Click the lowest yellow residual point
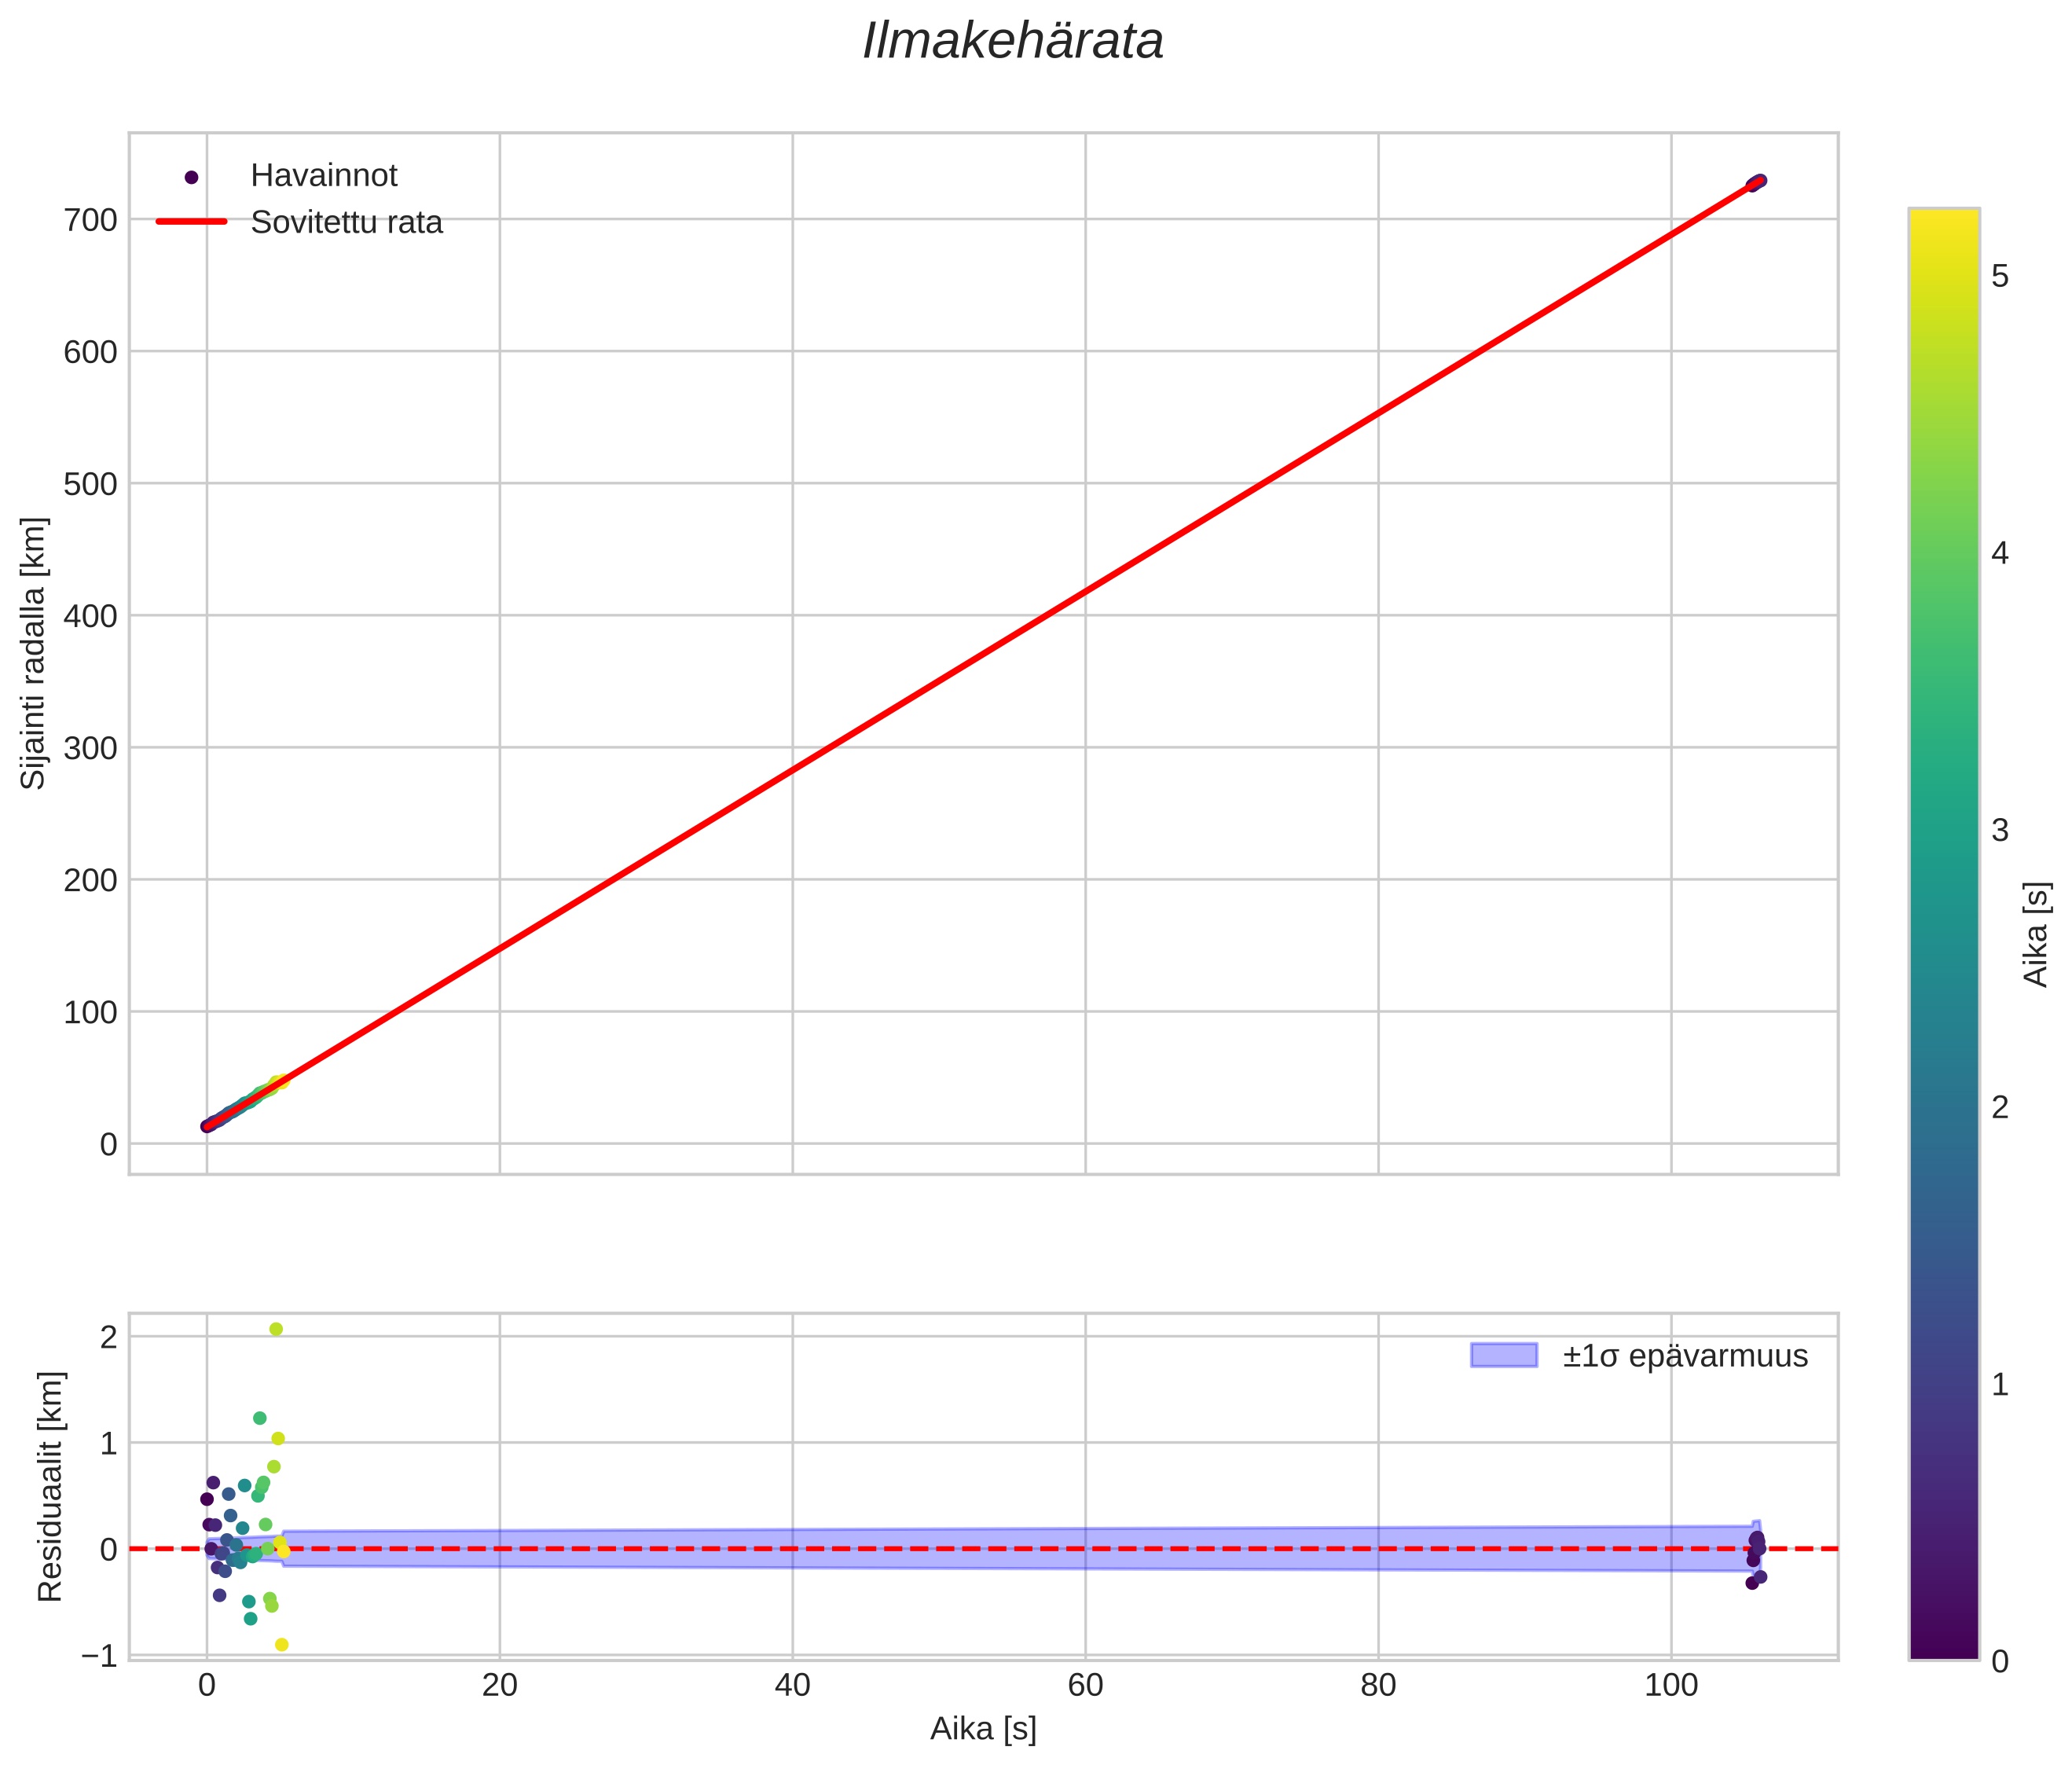The width and height of the screenshot is (2072, 1765). coord(282,1645)
